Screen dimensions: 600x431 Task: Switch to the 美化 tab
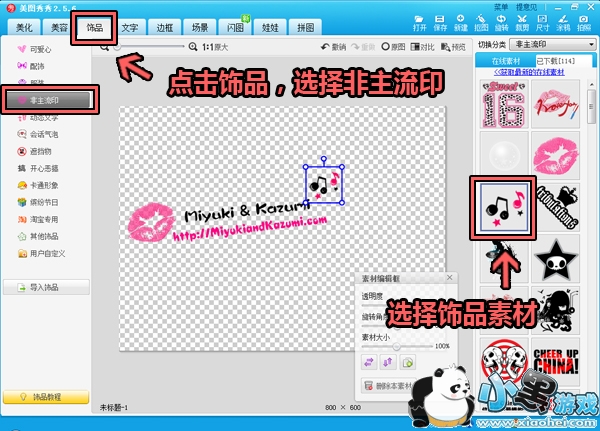coord(24,27)
